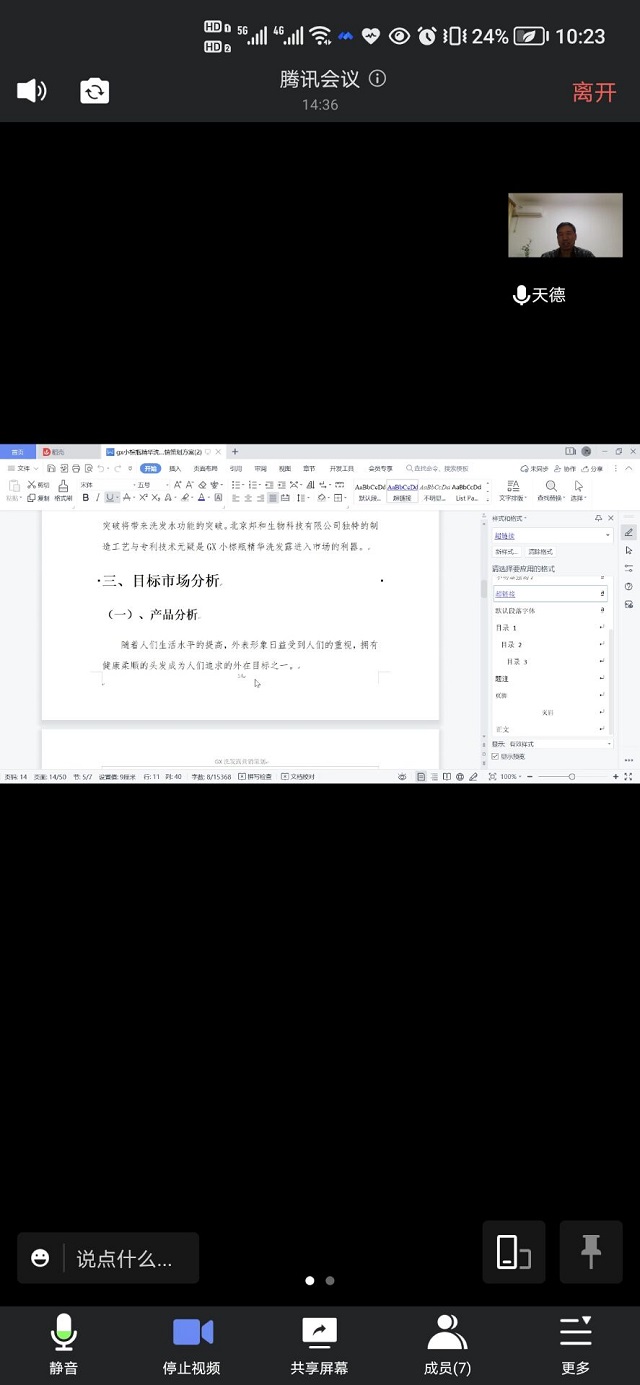The image size is (640, 1385).
Task: Click the zoom out minus button
Action: 531,776
